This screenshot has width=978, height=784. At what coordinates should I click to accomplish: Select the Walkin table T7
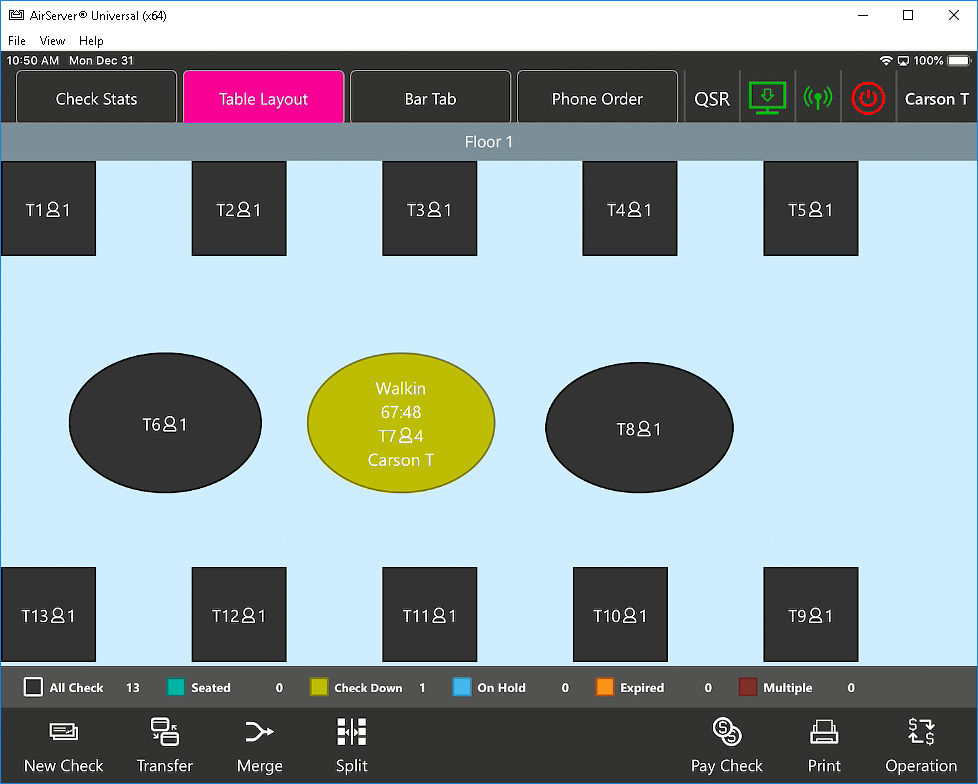pyautogui.click(x=400, y=423)
